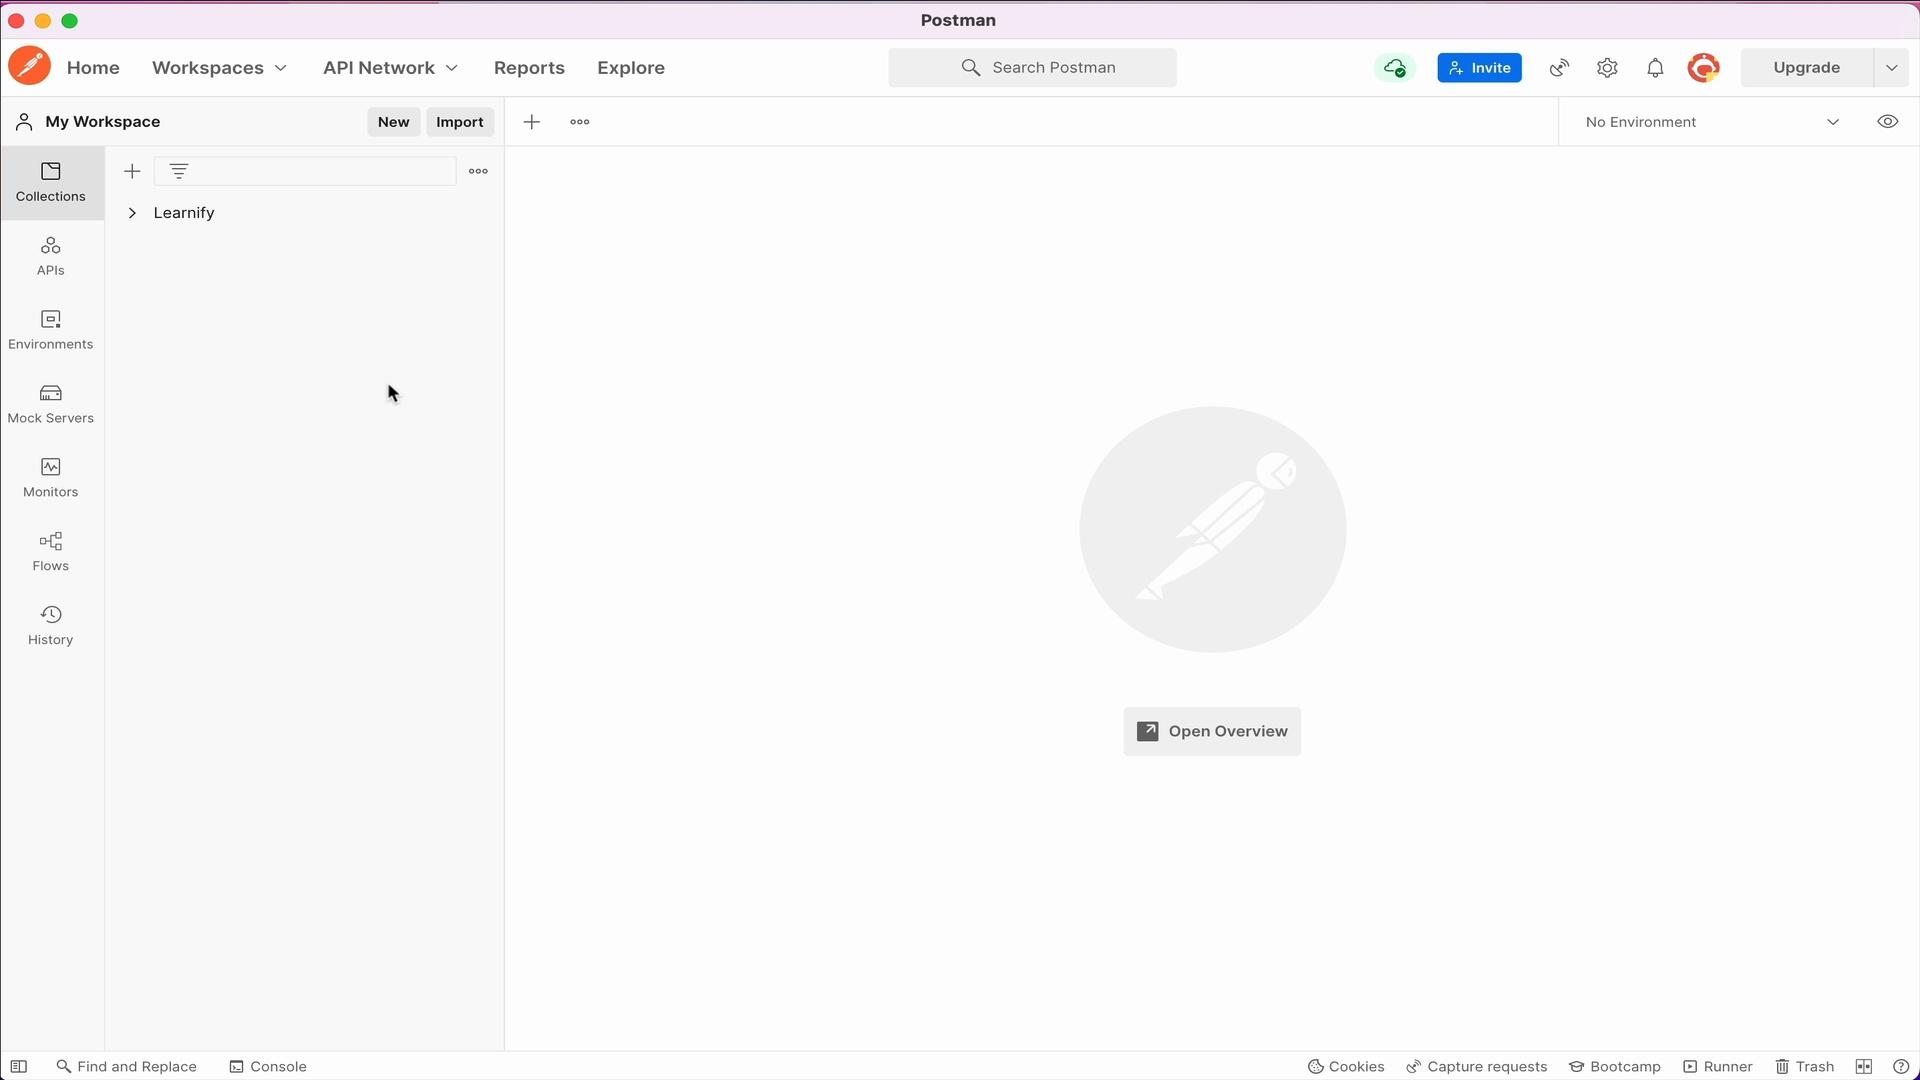Open the Console
The height and width of the screenshot is (1080, 1920).
[268, 1066]
